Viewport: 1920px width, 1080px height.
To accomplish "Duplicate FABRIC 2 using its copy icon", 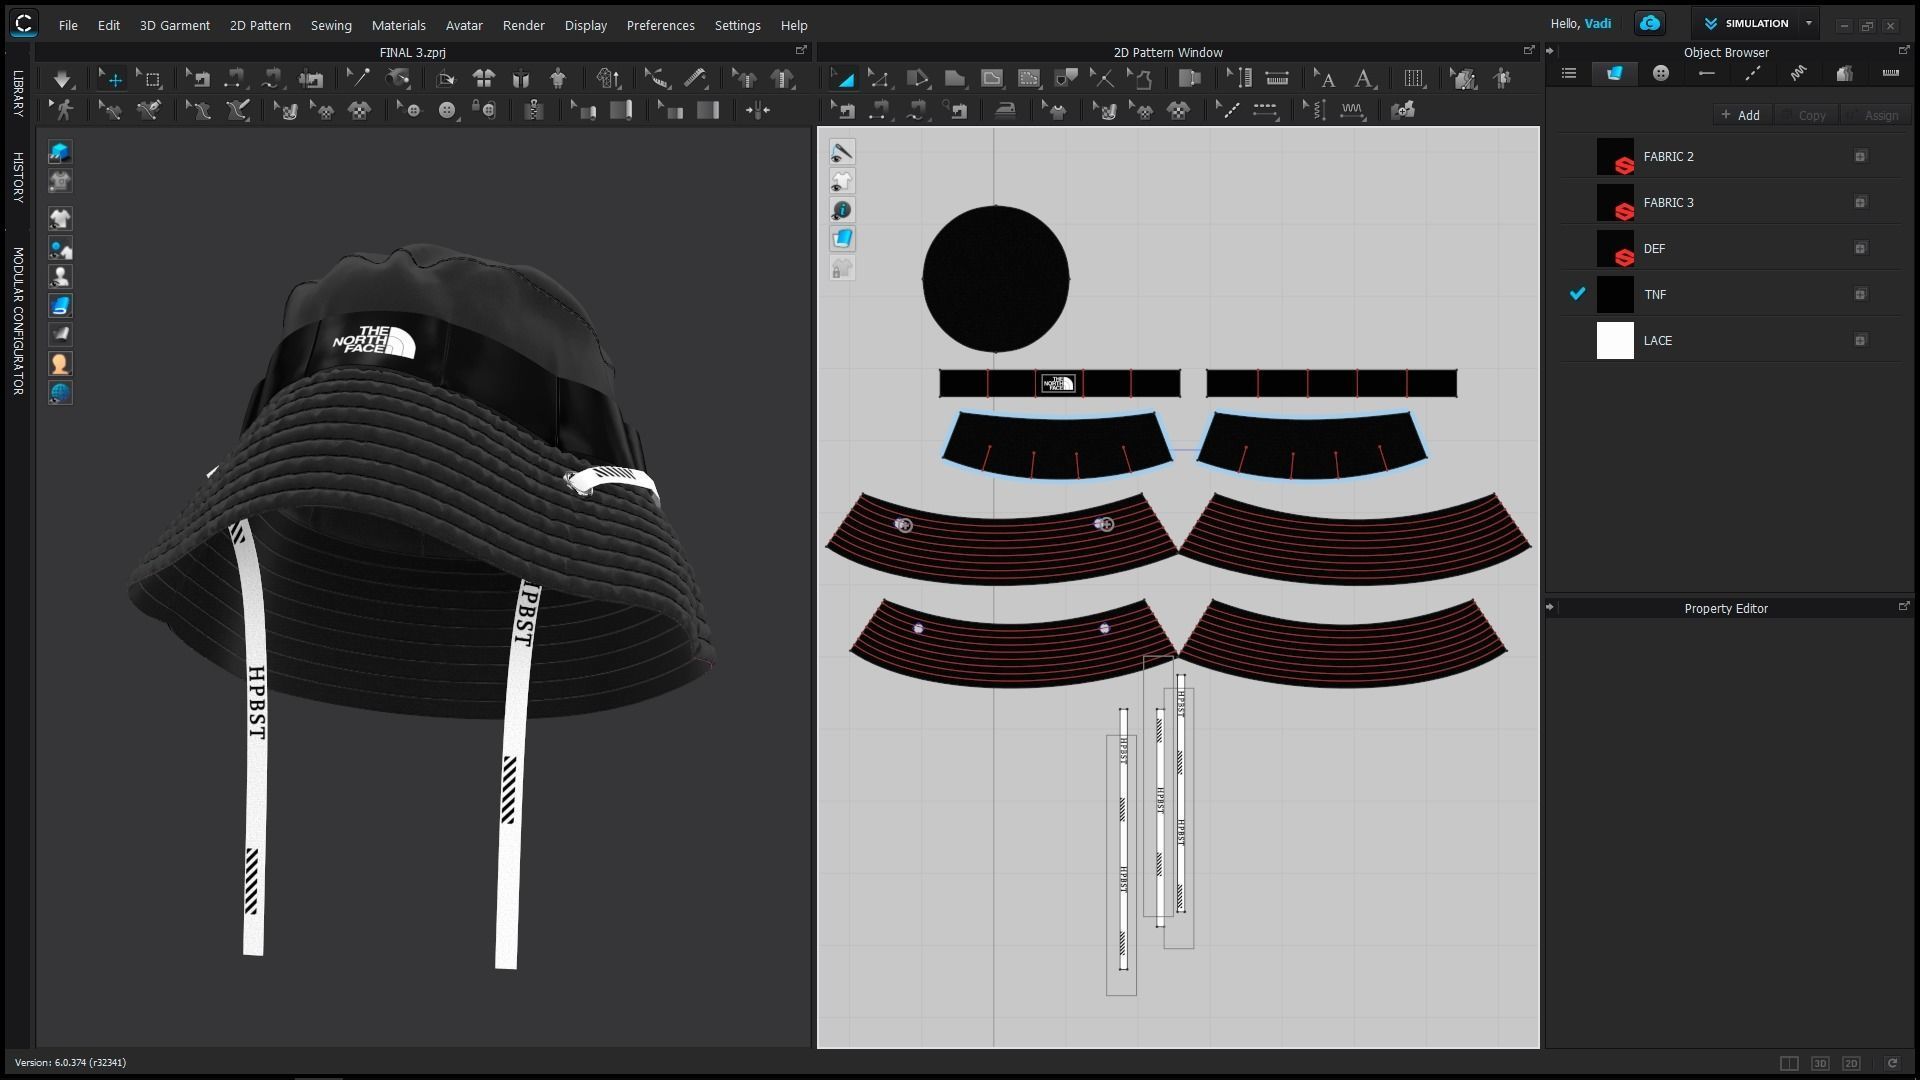I will (1860, 156).
